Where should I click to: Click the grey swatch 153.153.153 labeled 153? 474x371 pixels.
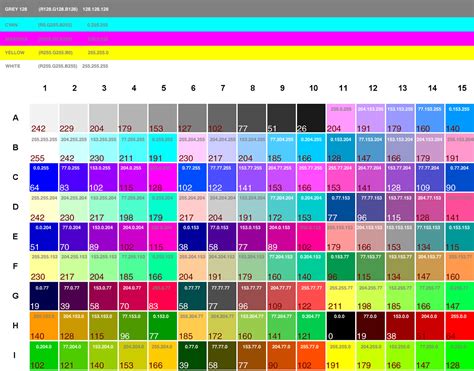point(400,237)
